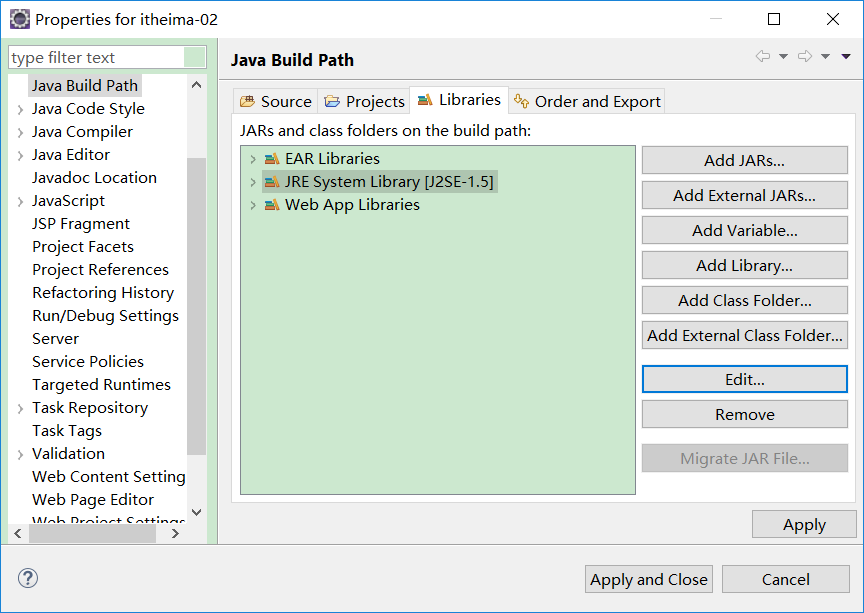Expand the EAR Libraries node
Viewport: 864px width, 613px height.
pos(253,159)
